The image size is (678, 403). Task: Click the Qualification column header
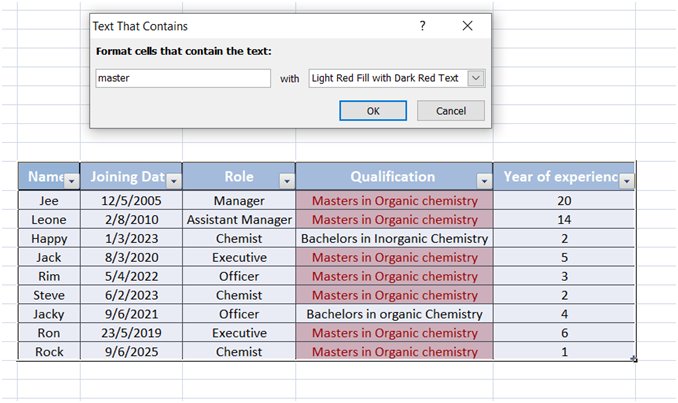pos(393,176)
